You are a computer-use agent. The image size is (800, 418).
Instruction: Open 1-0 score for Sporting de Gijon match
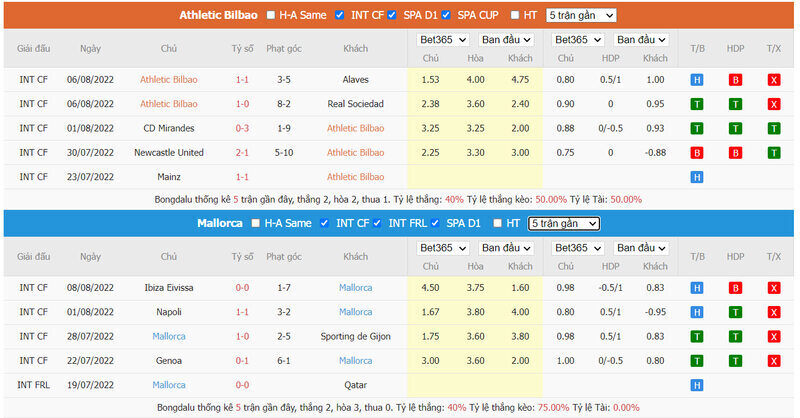pos(242,336)
